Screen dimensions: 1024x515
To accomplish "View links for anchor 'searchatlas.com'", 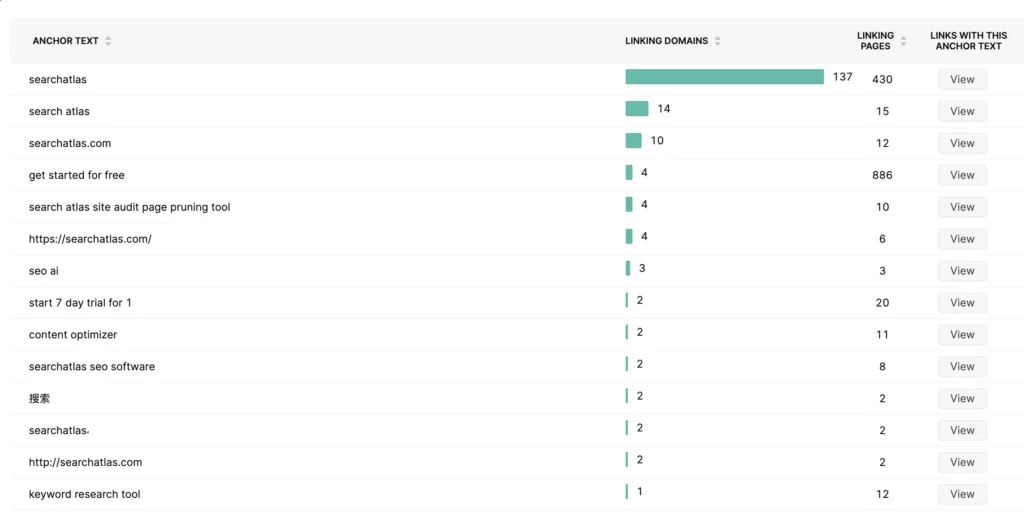I will click(x=962, y=143).
